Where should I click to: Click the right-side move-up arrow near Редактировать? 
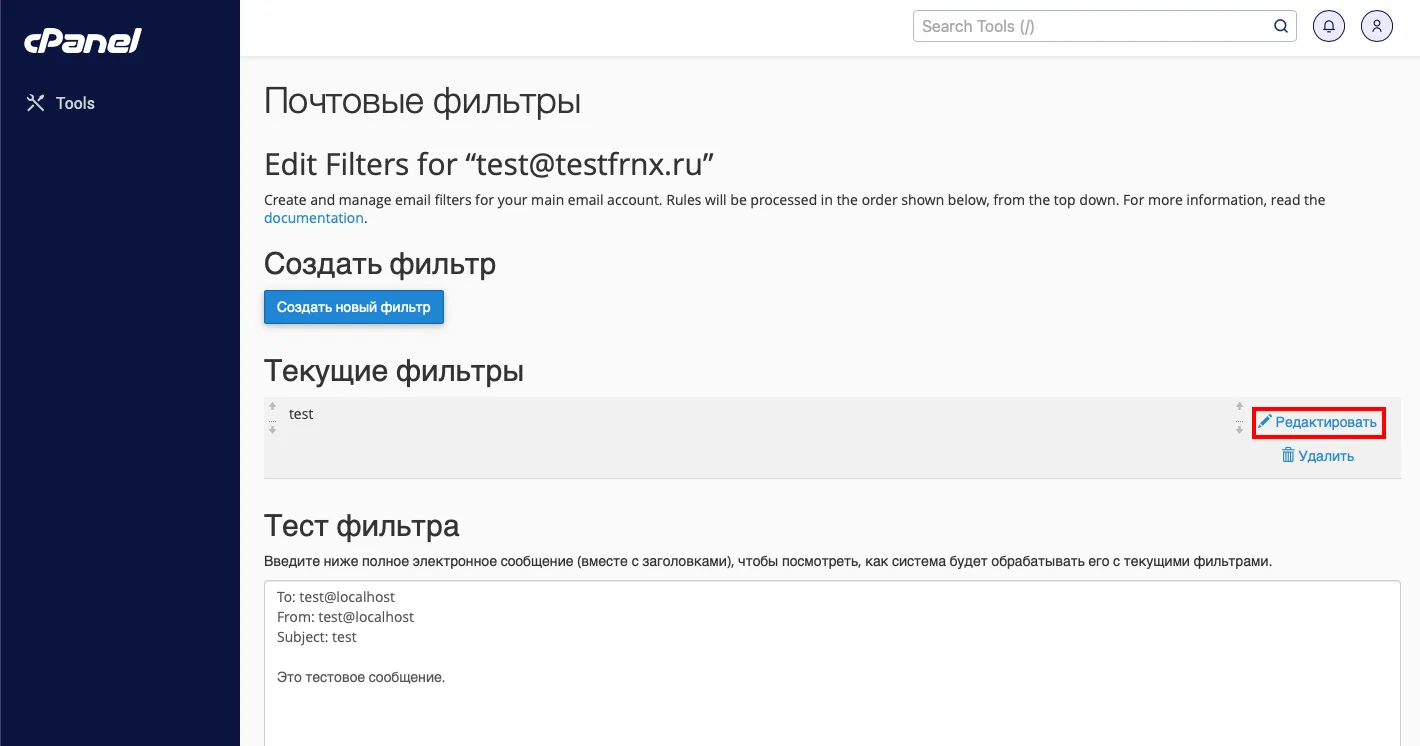[x=1240, y=407]
